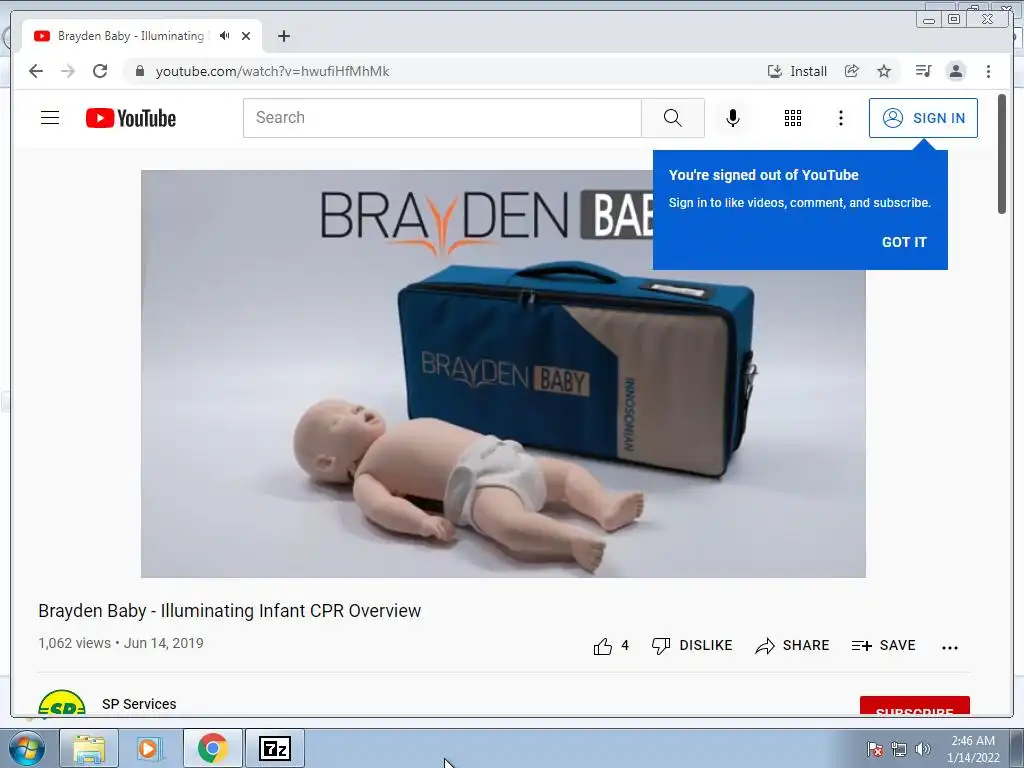Viewport: 1024px width, 768px height.
Task: Go back in Chrome browser
Action: (36, 71)
